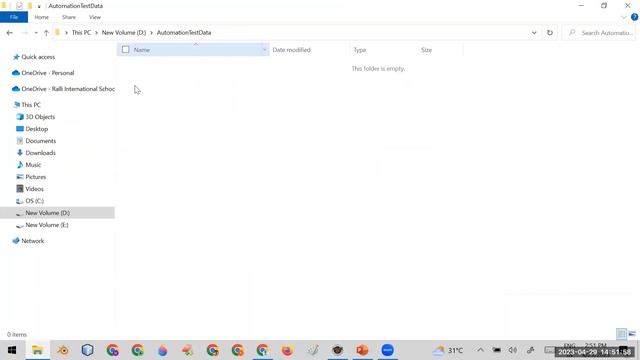Switch to details view icon in status bar

621,334
